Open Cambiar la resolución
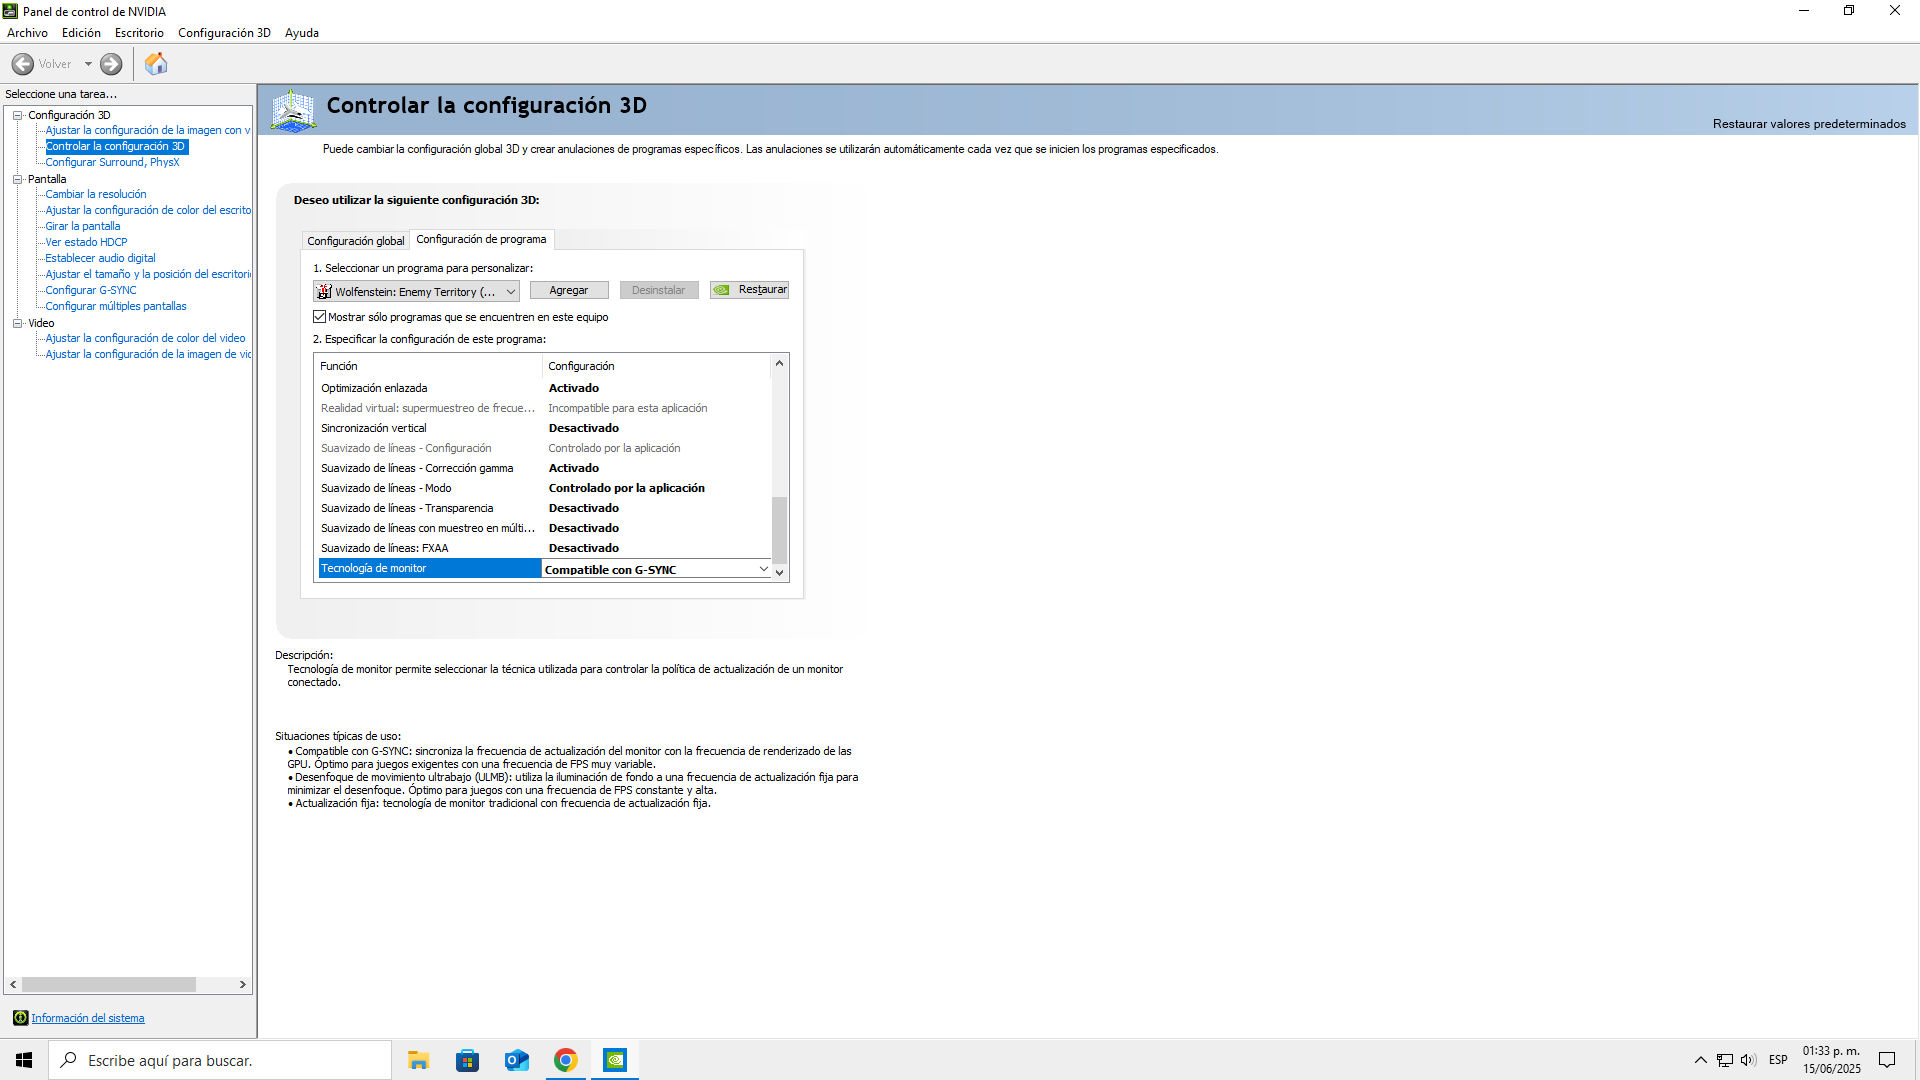Image resolution: width=1920 pixels, height=1080 pixels. point(96,194)
